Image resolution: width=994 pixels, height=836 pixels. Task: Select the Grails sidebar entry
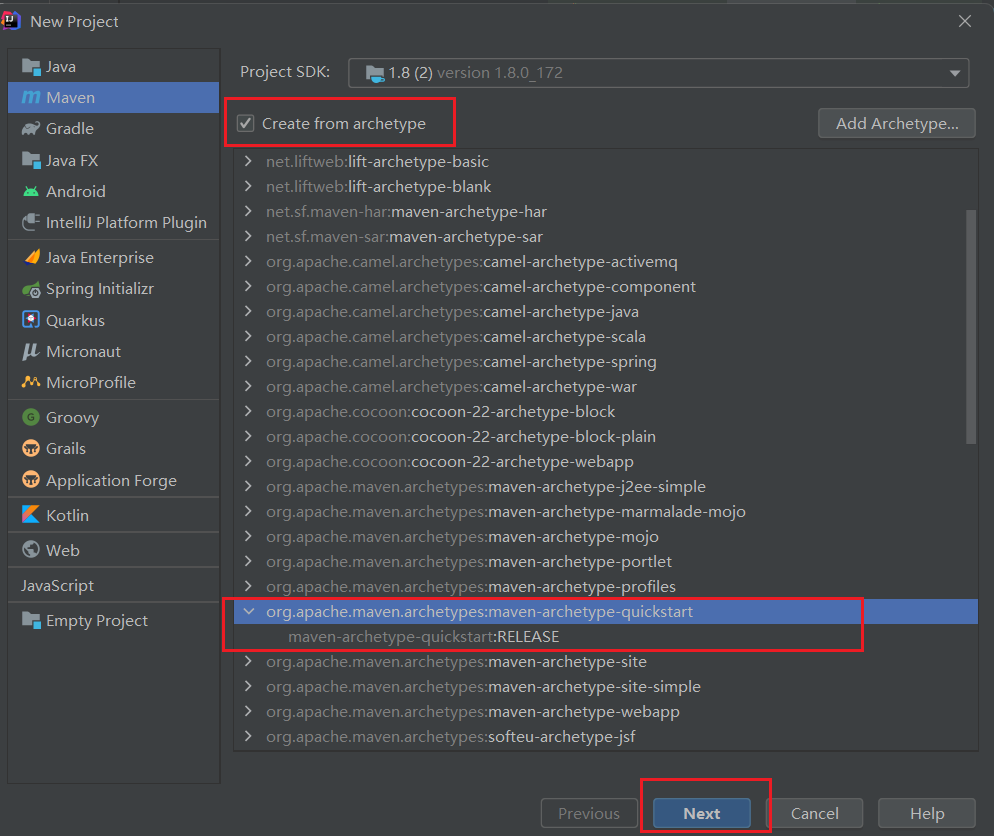click(70, 448)
